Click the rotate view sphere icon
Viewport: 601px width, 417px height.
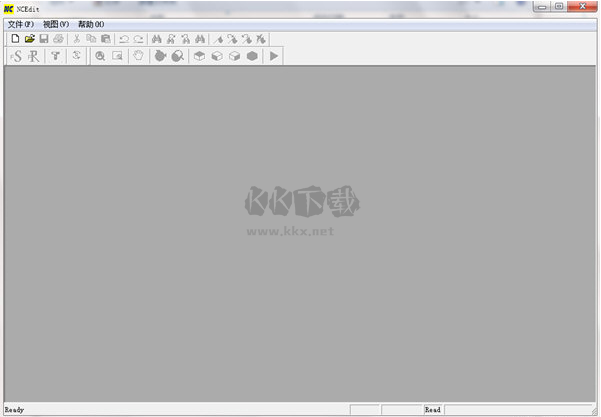pyautogui.click(x=160, y=56)
